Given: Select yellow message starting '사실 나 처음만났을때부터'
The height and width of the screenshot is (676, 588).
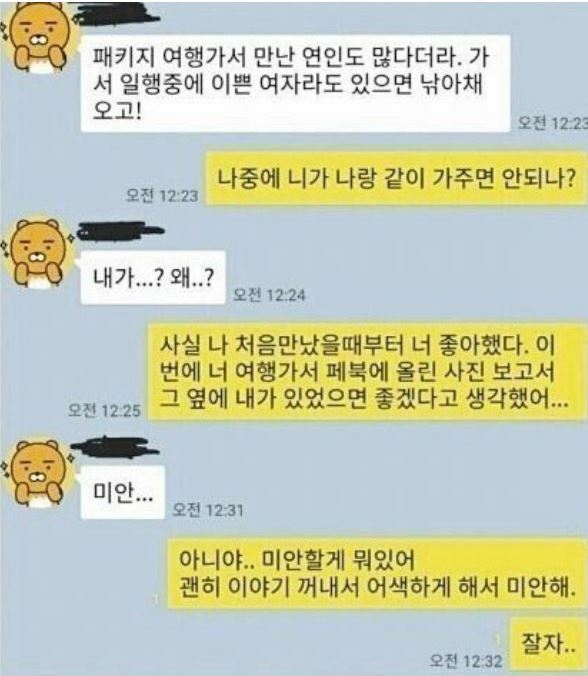Looking at the screenshot, I should coord(366,373).
